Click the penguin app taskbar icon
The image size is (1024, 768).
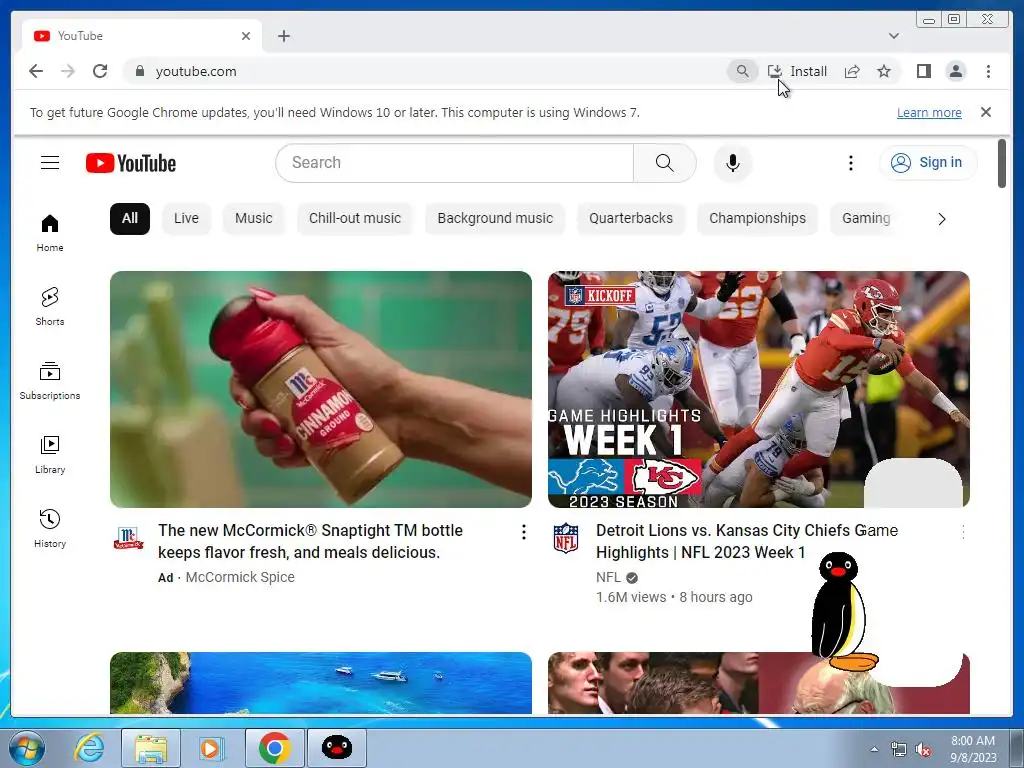pos(337,748)
